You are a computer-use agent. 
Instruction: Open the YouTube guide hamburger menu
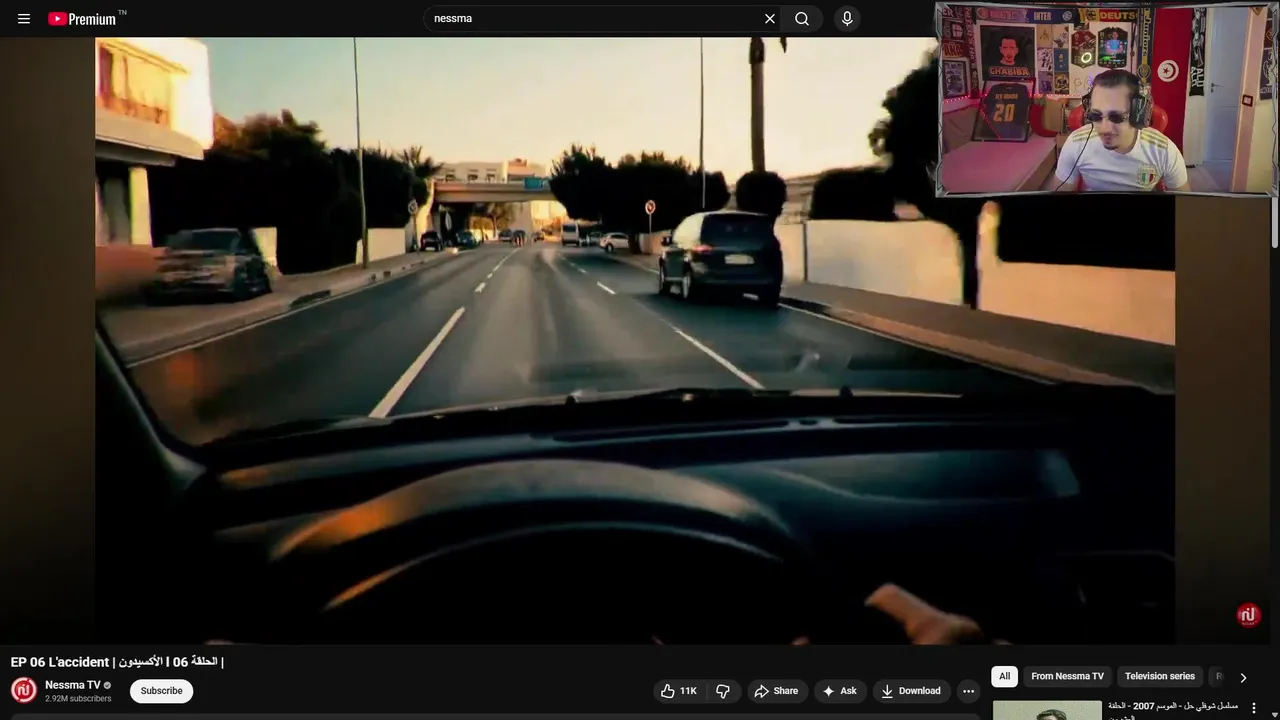(x=24, y=19)
